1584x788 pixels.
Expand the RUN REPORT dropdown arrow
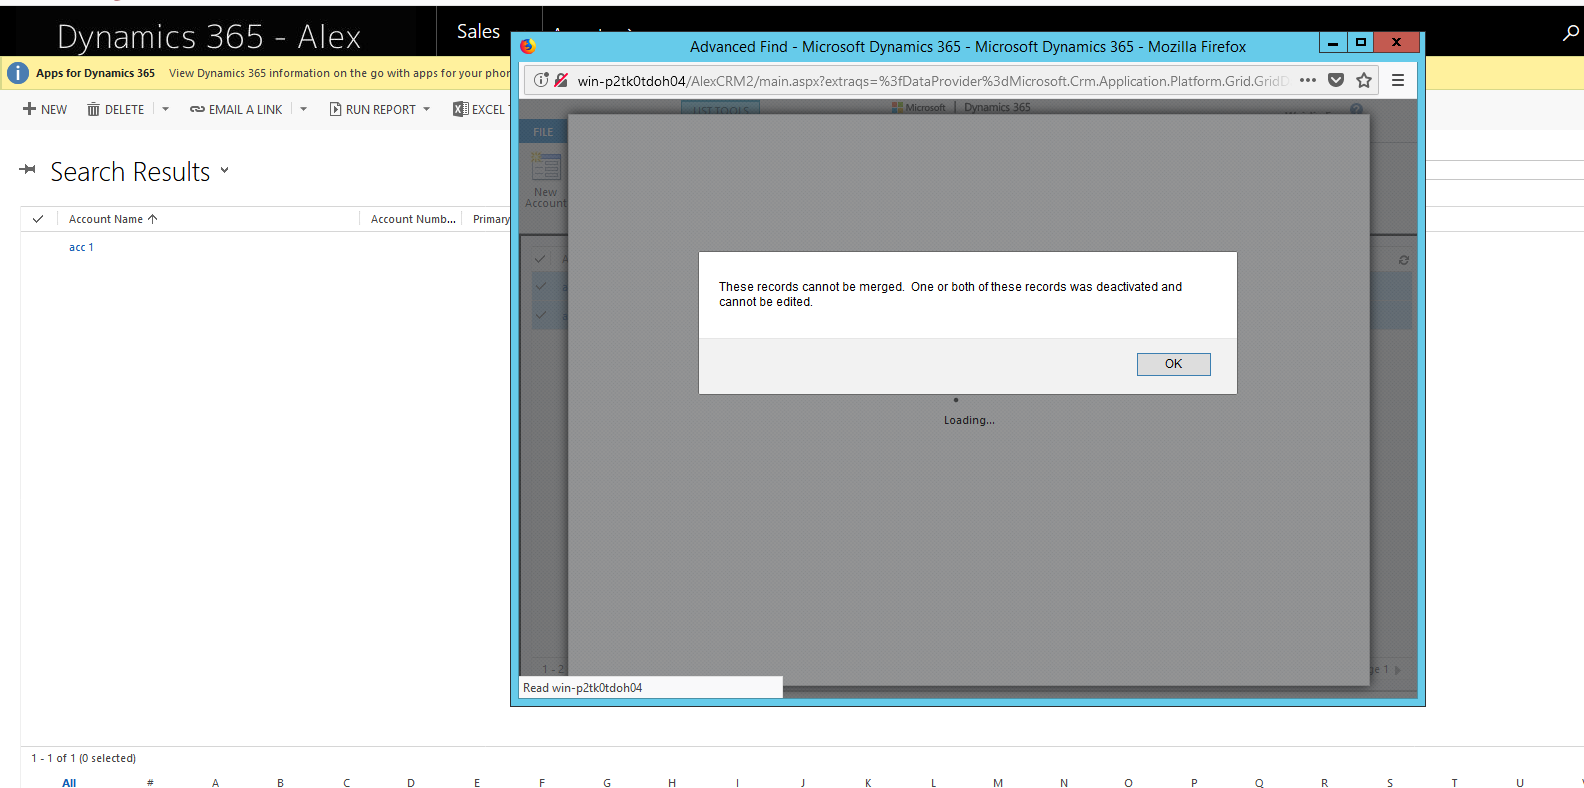point(427,109)
